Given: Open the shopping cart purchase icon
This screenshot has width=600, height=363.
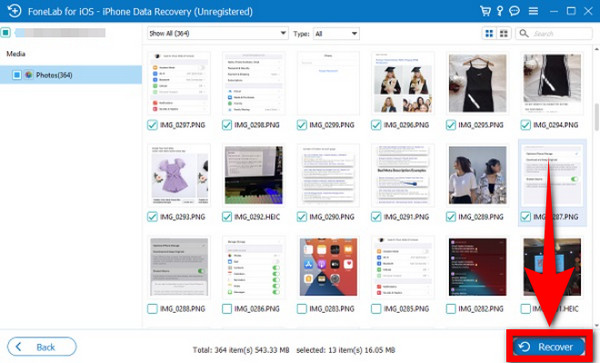Looking at the screenshot, I should 485,11.
